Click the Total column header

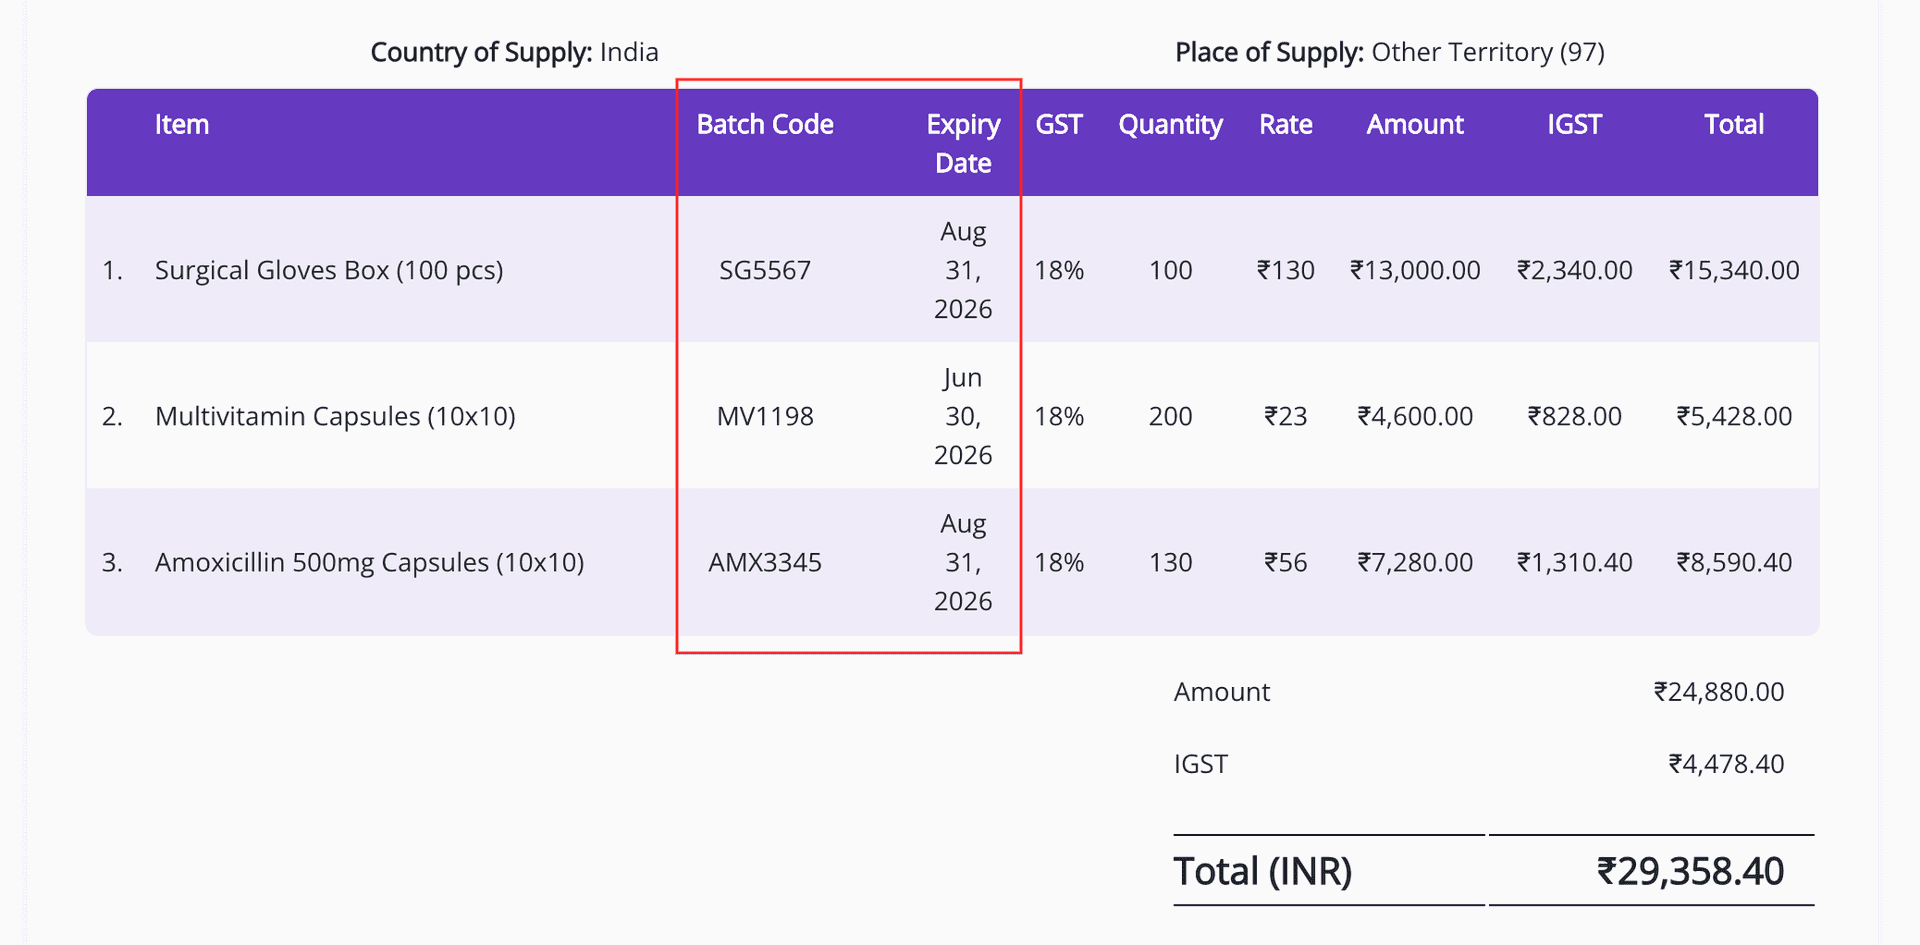[1733, 125]
